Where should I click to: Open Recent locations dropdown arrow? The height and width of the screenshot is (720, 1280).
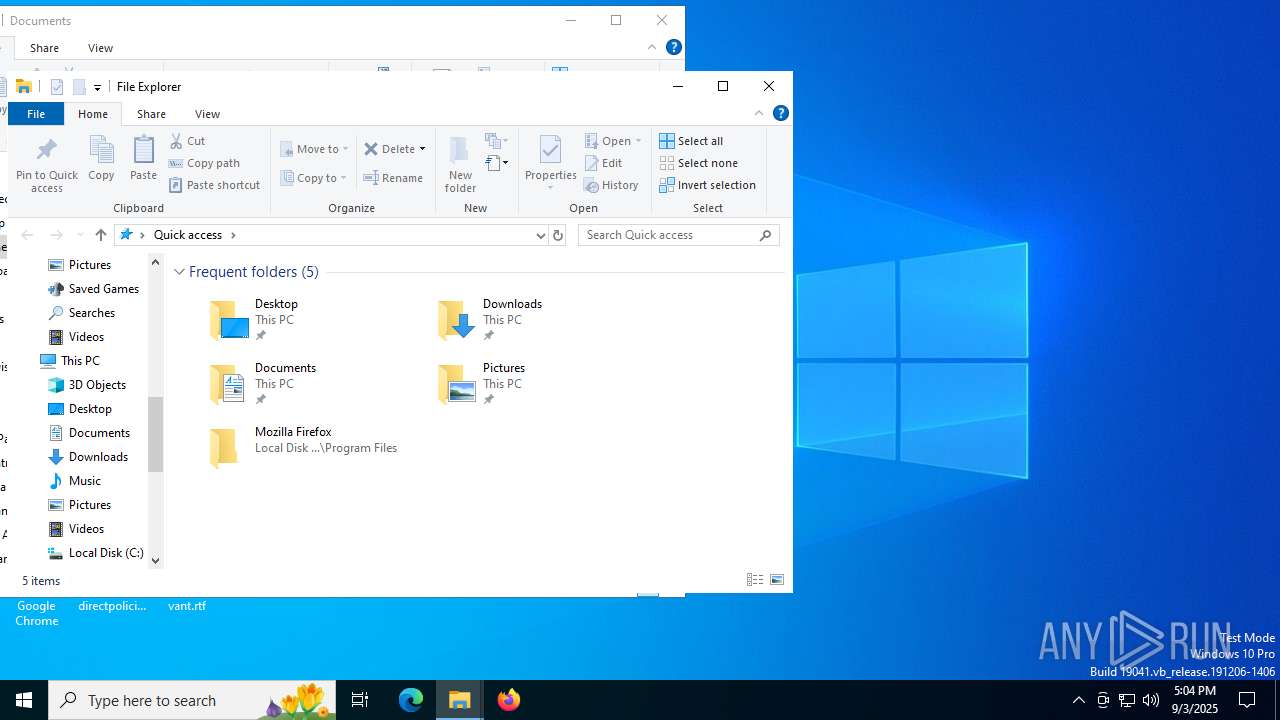pos(80,235)
